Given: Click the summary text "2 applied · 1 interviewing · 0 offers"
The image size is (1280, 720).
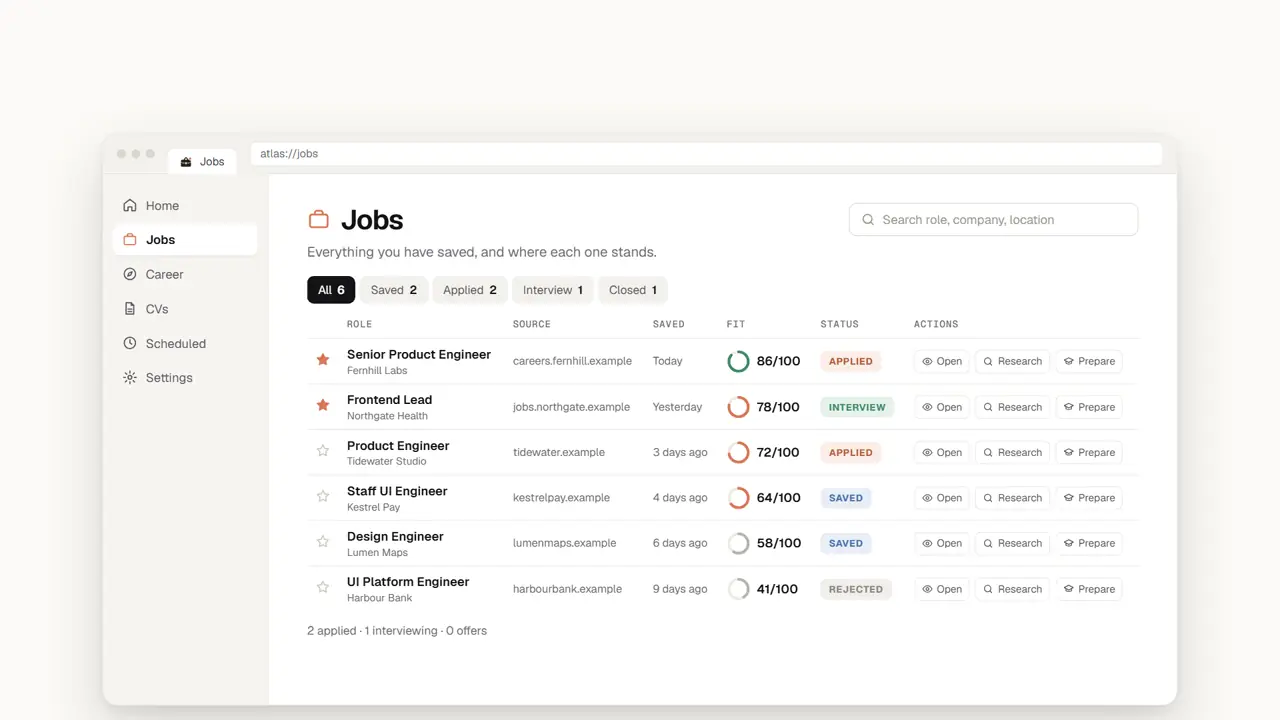Looking at the screenshot, I should 397,631.
